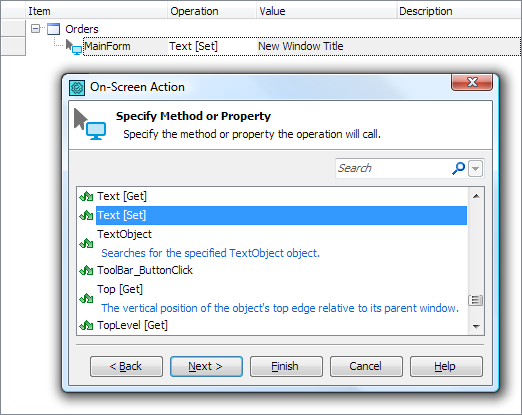Click the ToolBar_ButtonClick method icon
522x415 pixels.
(86, 270)
